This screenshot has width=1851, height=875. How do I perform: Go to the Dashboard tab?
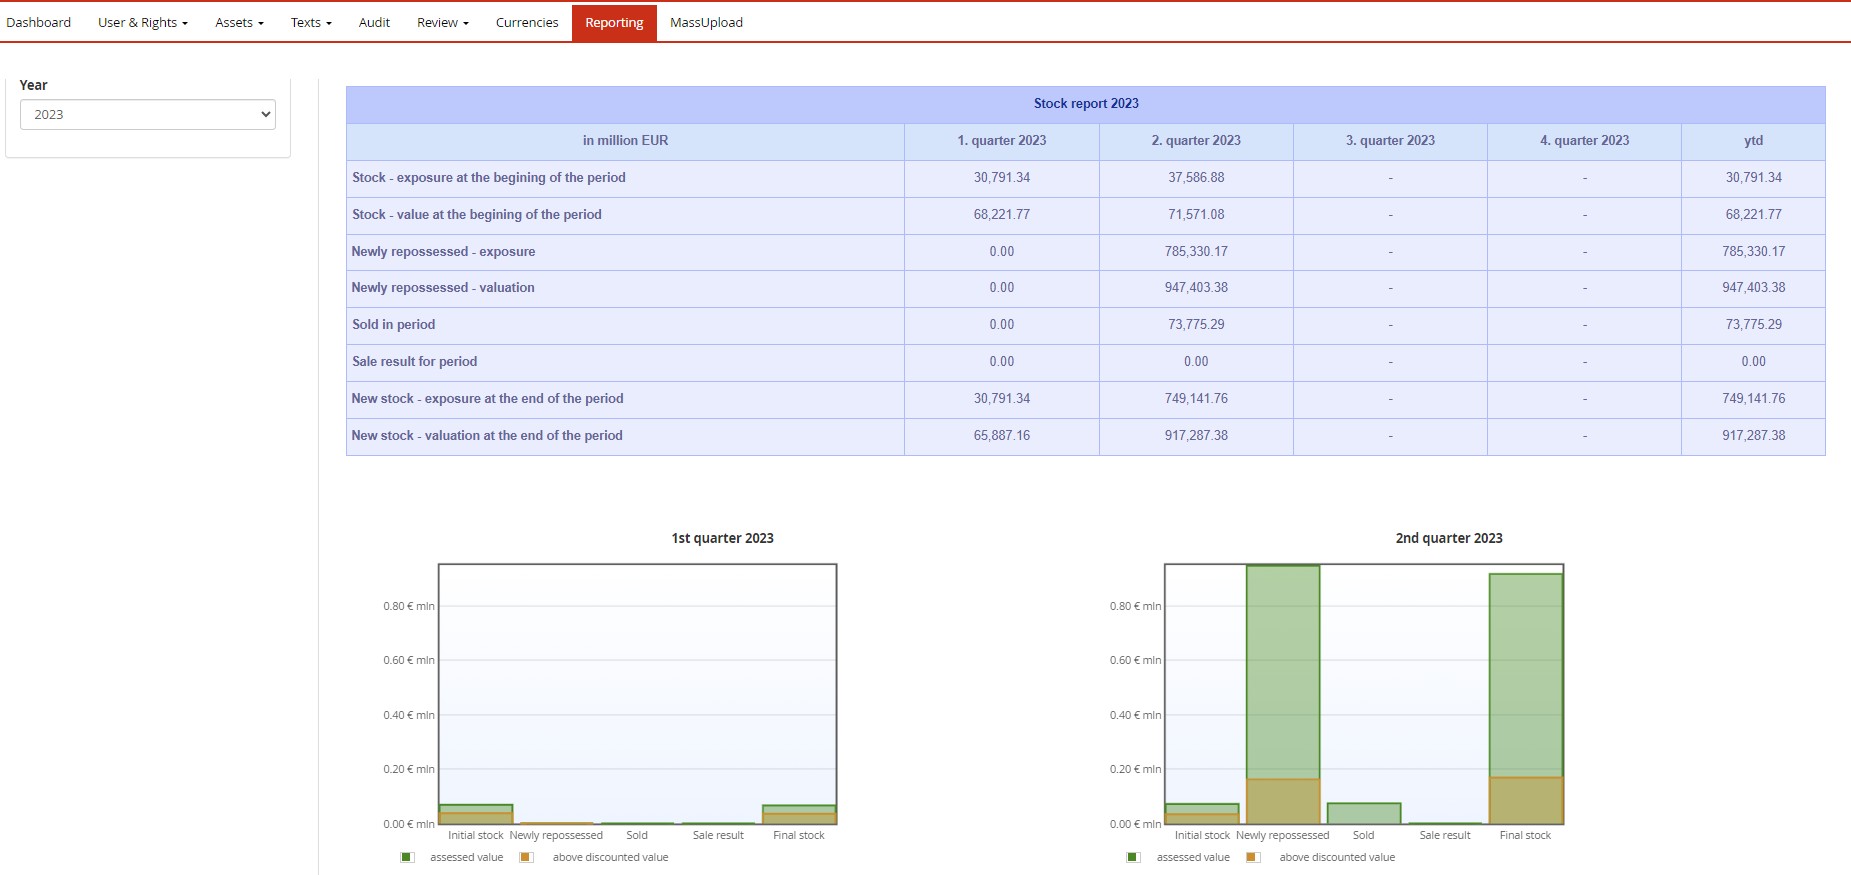[x=39, y=23]
